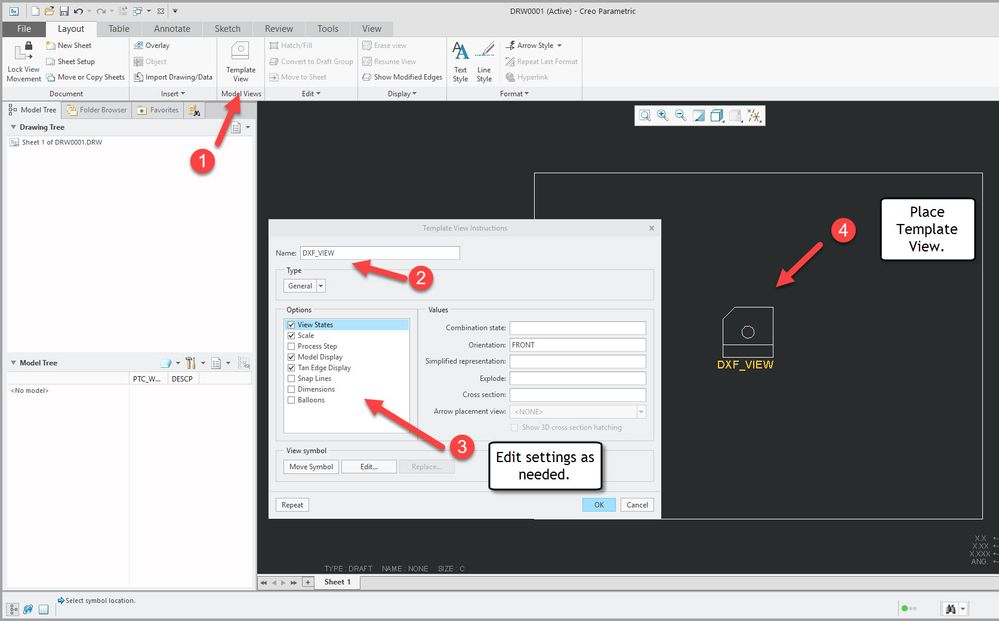
Task: Click the Model Tree show/hide icon with dropdown
Action: point(169,363)
